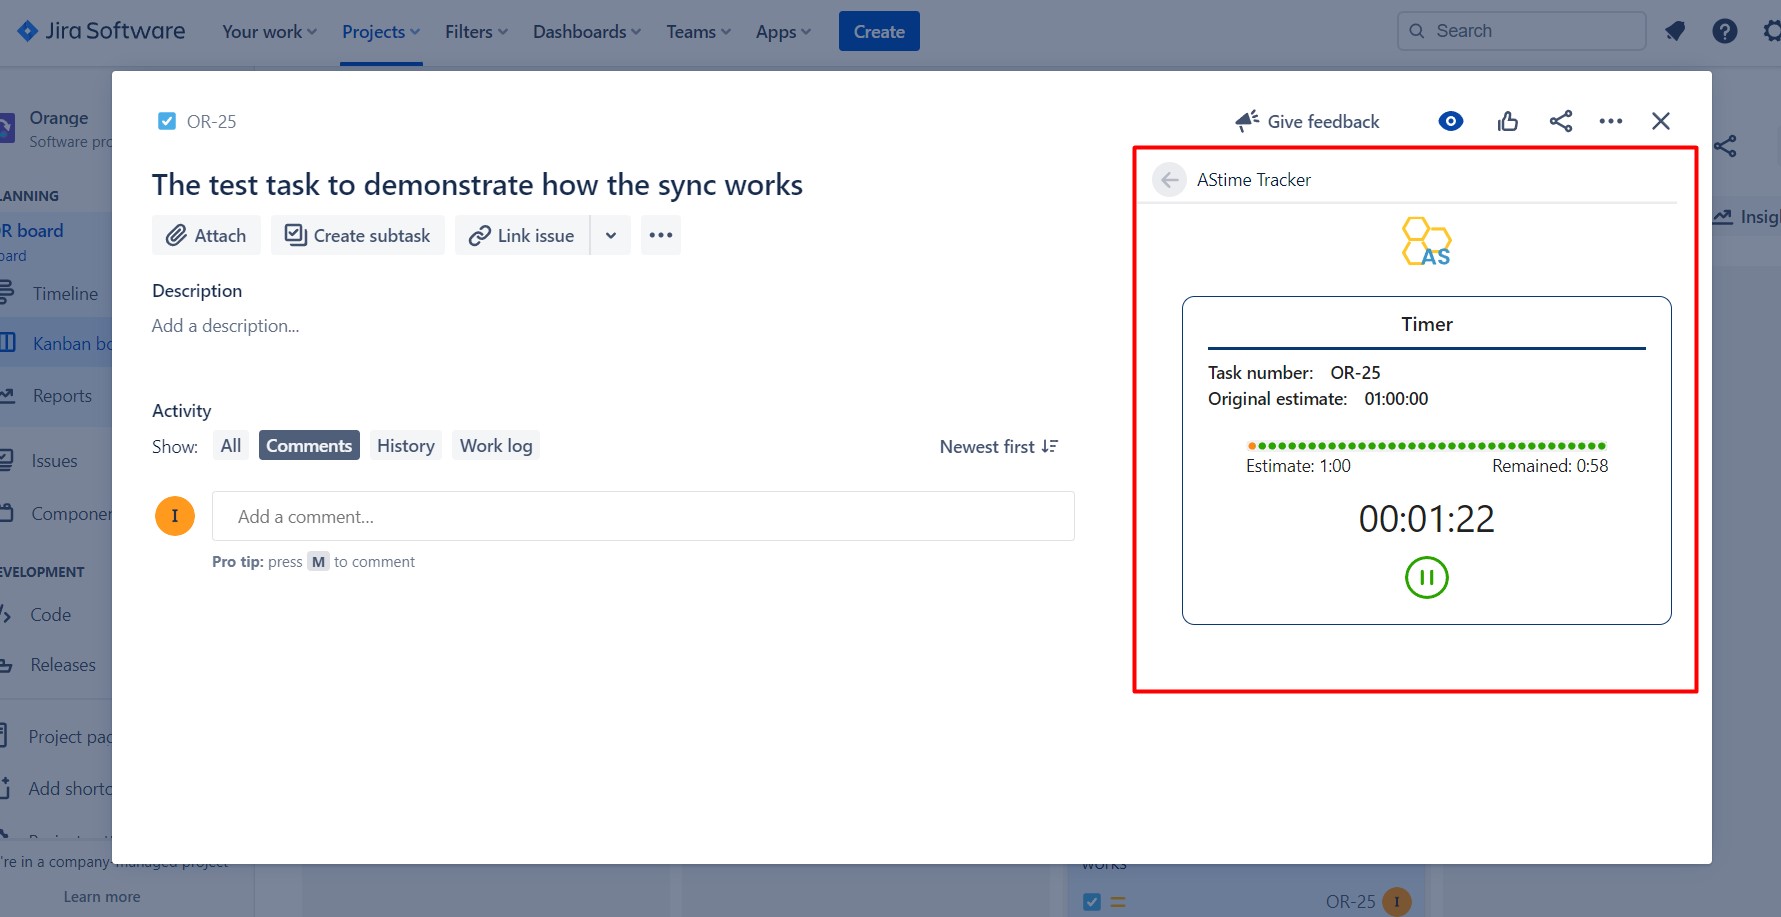This screenshot has width=1781, height=917.
Task: Click the Original estimate 01:00:00 value
Action: pyautogui.click(x=1396, y=399)
